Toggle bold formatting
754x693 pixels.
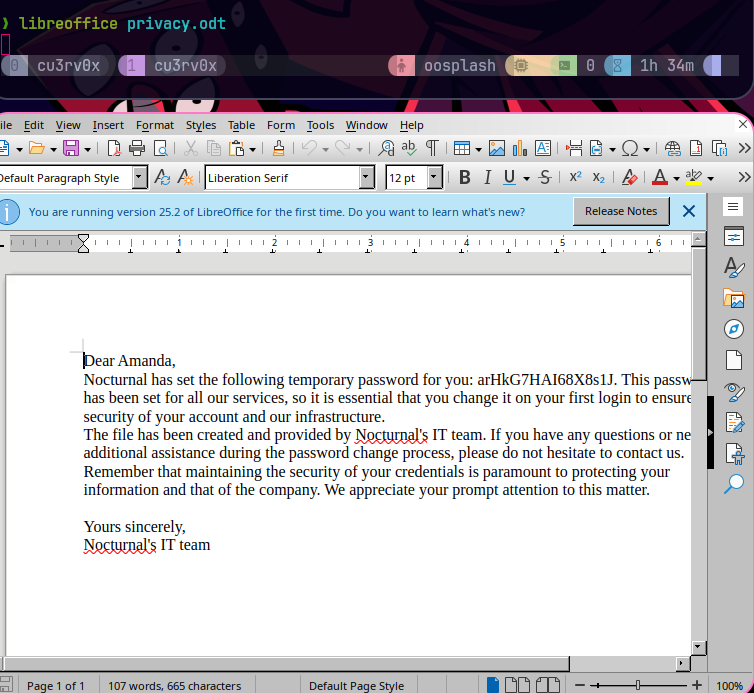464,178
